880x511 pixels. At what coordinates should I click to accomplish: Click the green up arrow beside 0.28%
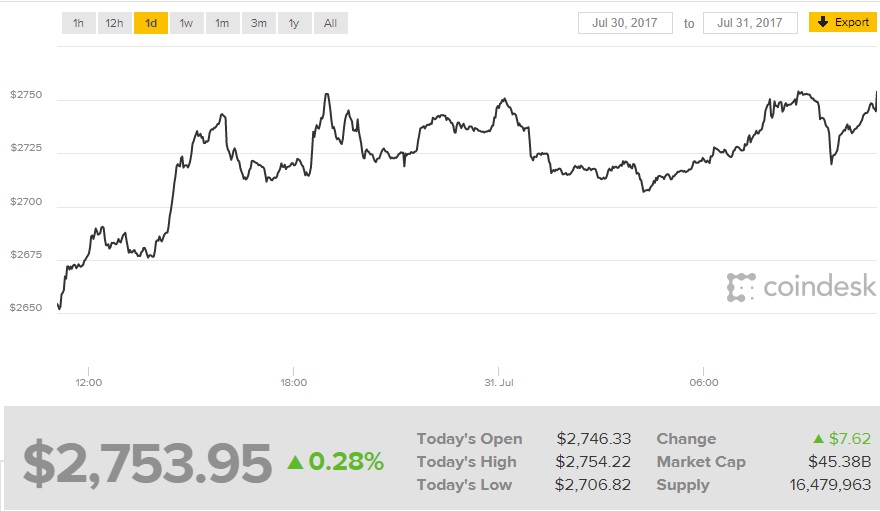coord(295,462)
